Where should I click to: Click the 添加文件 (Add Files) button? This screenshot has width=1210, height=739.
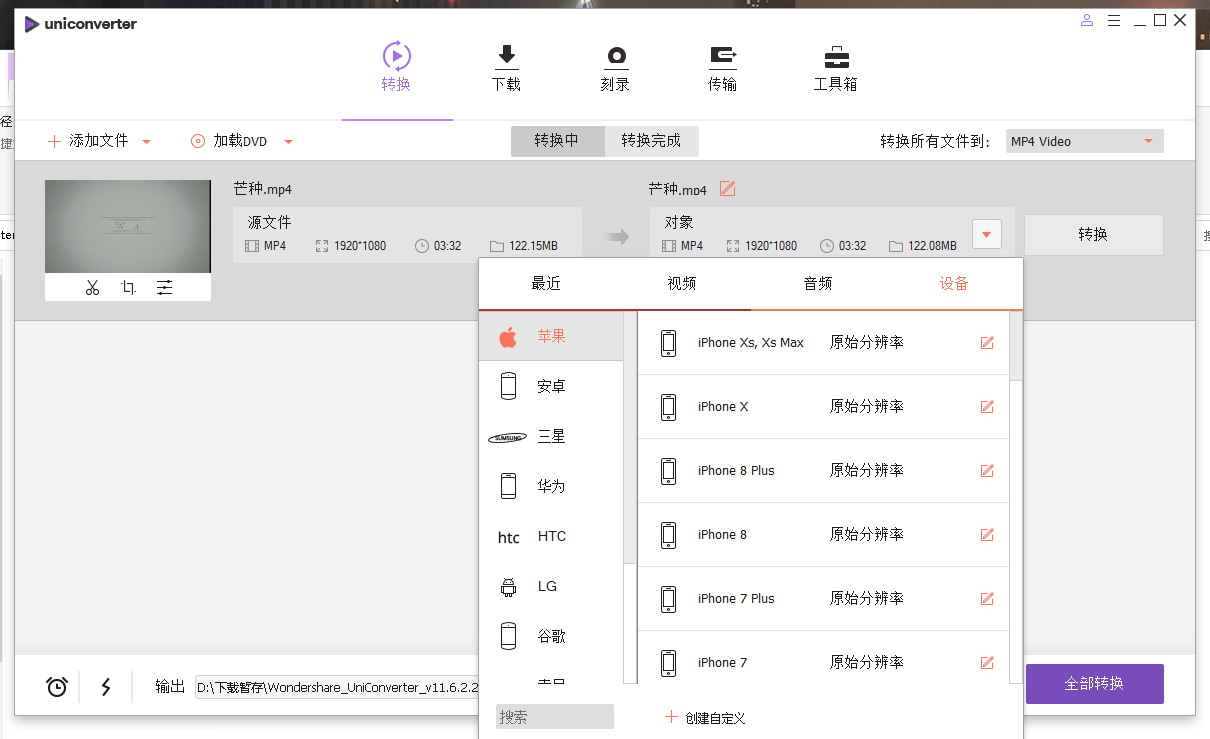tap(88, 141)
